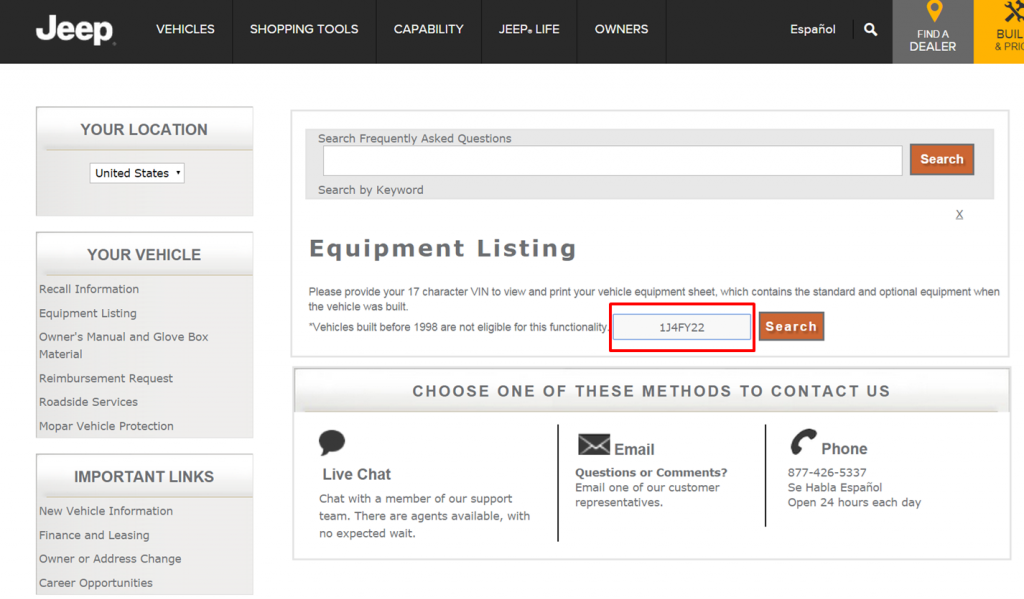Open the Shopping Tools menu
Viewport: 1024px width, 599px height.
304,29
